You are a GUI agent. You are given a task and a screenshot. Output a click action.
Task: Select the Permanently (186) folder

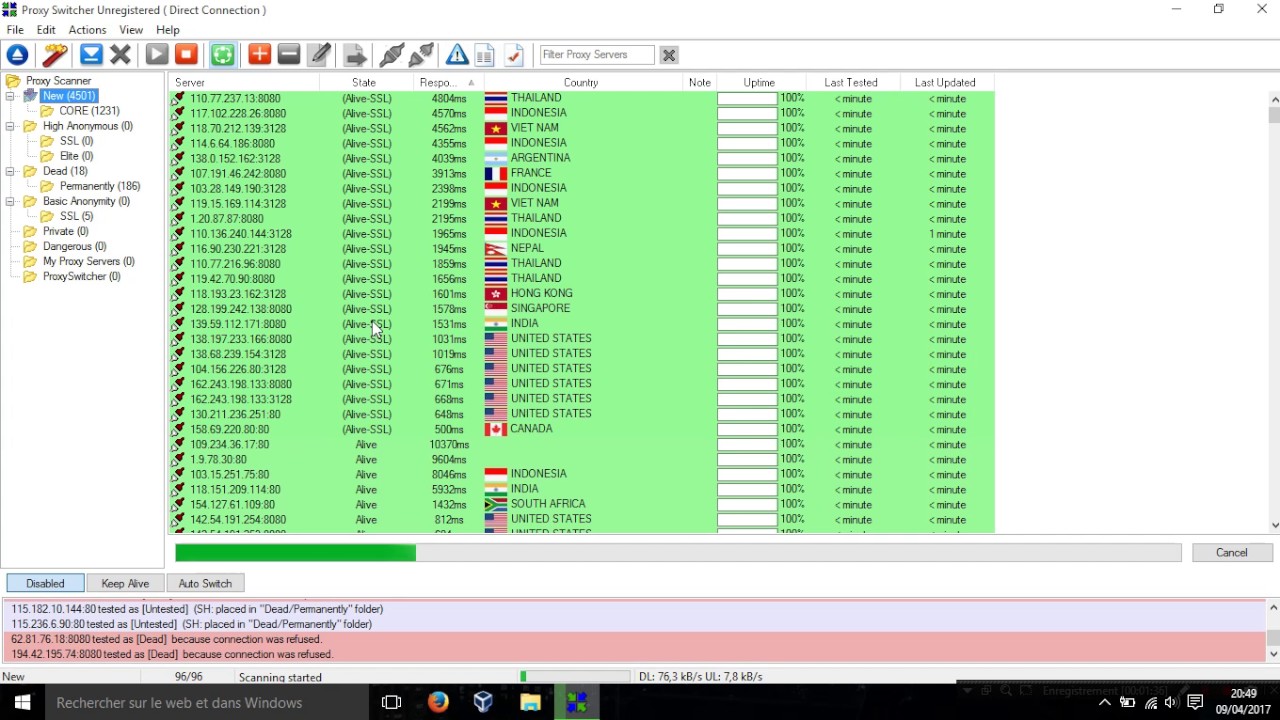(x=100, y=186)
